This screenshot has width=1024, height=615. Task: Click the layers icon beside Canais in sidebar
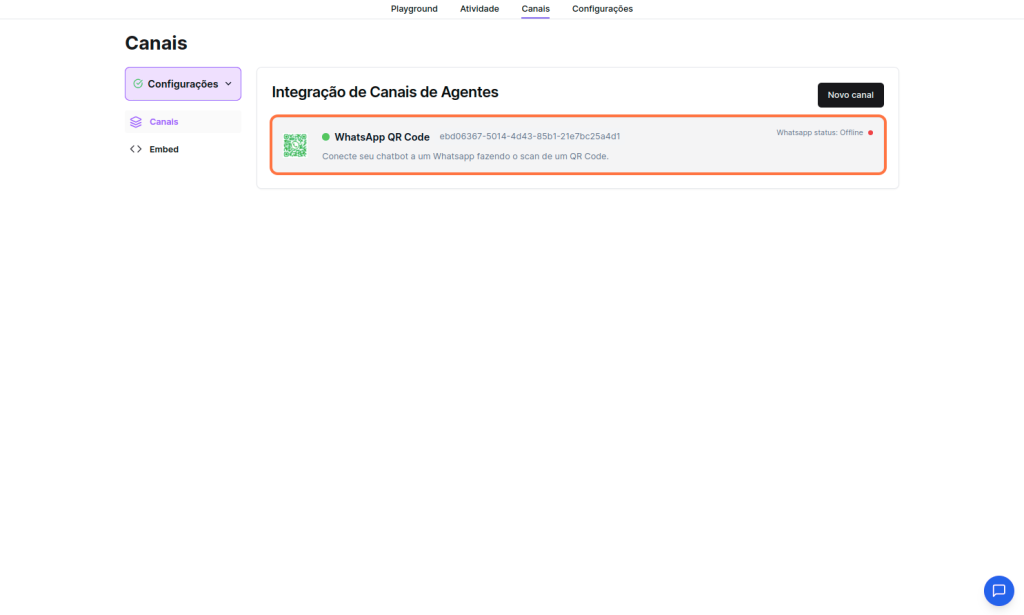[x=136, y=122]
